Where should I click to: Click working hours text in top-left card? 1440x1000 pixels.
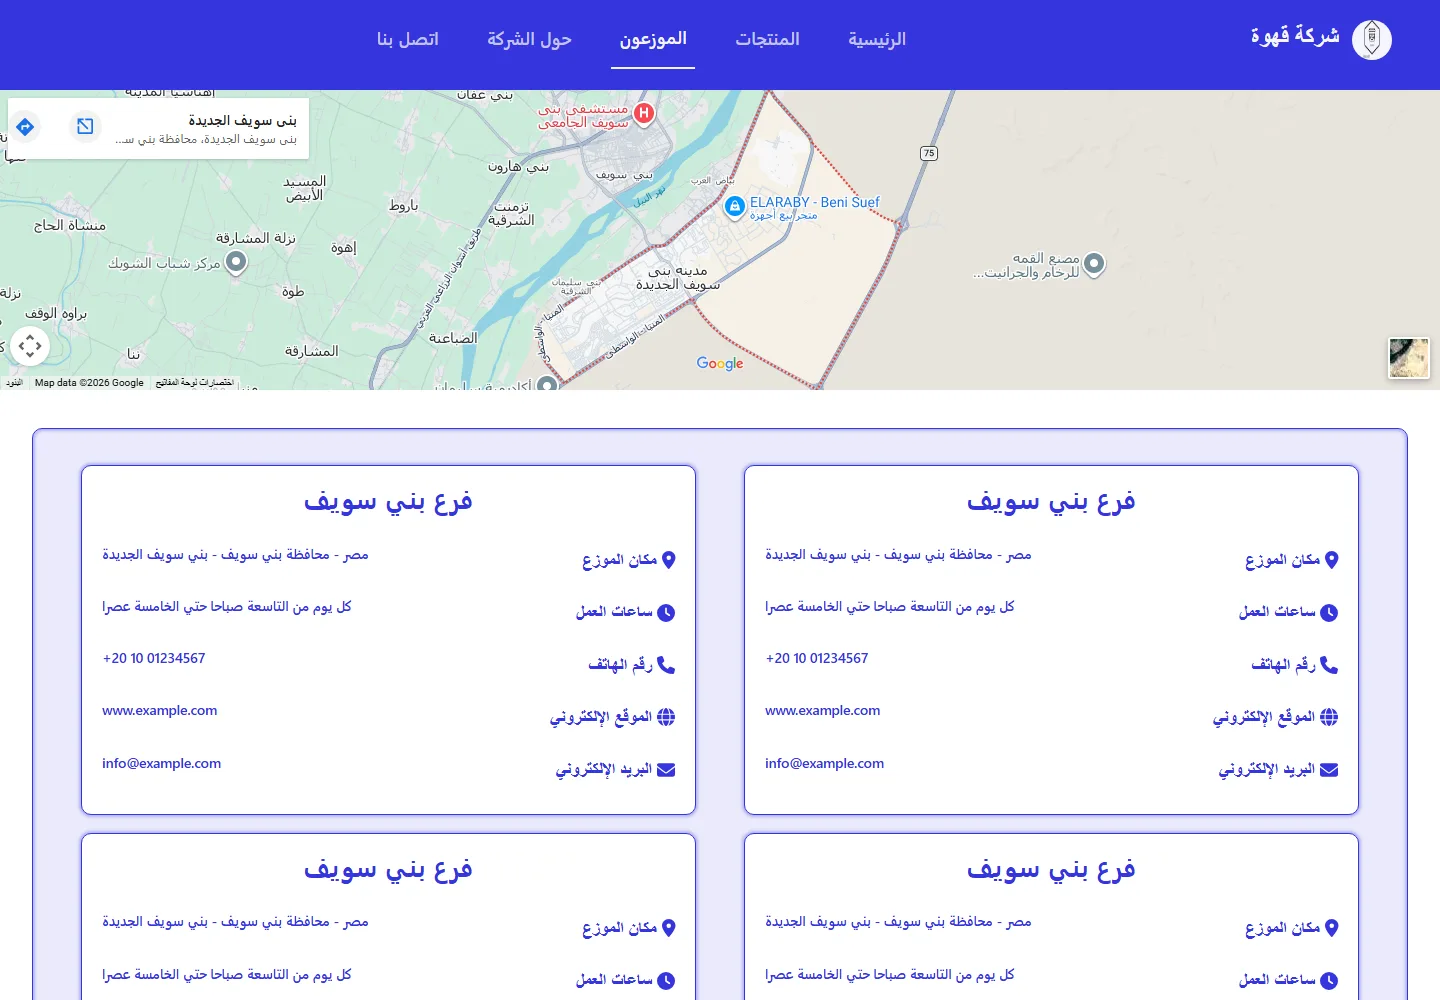click(227, 607)
